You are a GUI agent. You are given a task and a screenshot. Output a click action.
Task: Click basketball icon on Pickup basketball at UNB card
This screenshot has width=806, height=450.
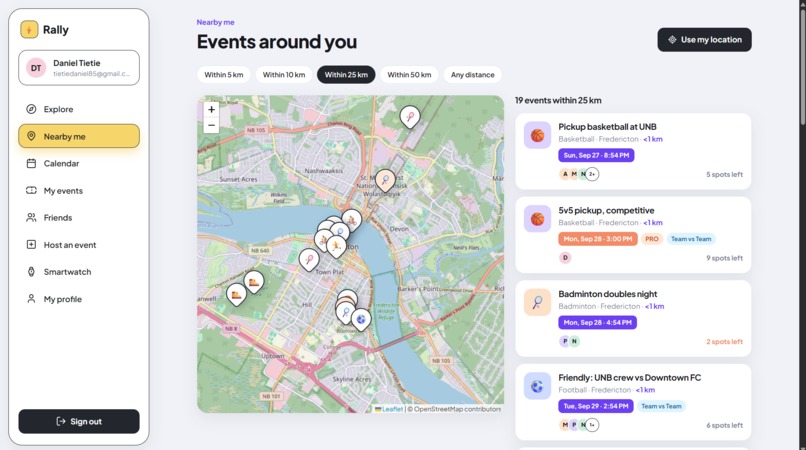tap(537, 135)
